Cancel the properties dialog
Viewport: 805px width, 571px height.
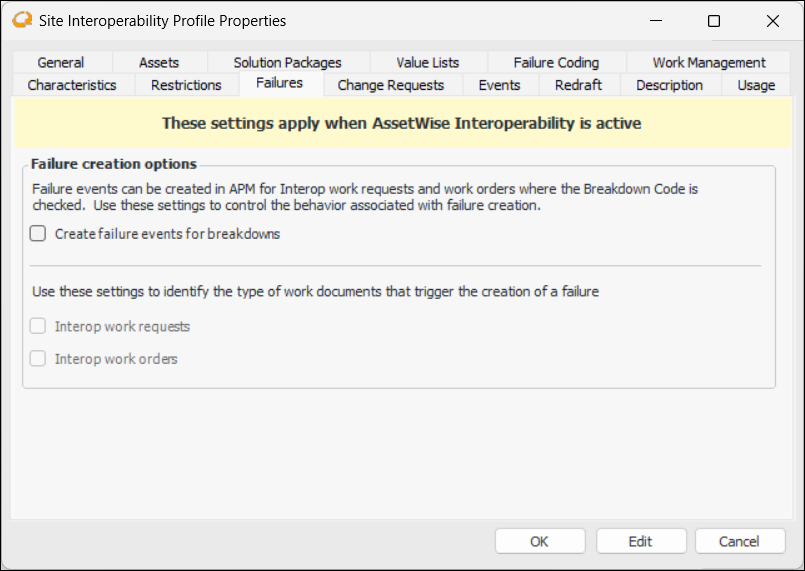739,541
